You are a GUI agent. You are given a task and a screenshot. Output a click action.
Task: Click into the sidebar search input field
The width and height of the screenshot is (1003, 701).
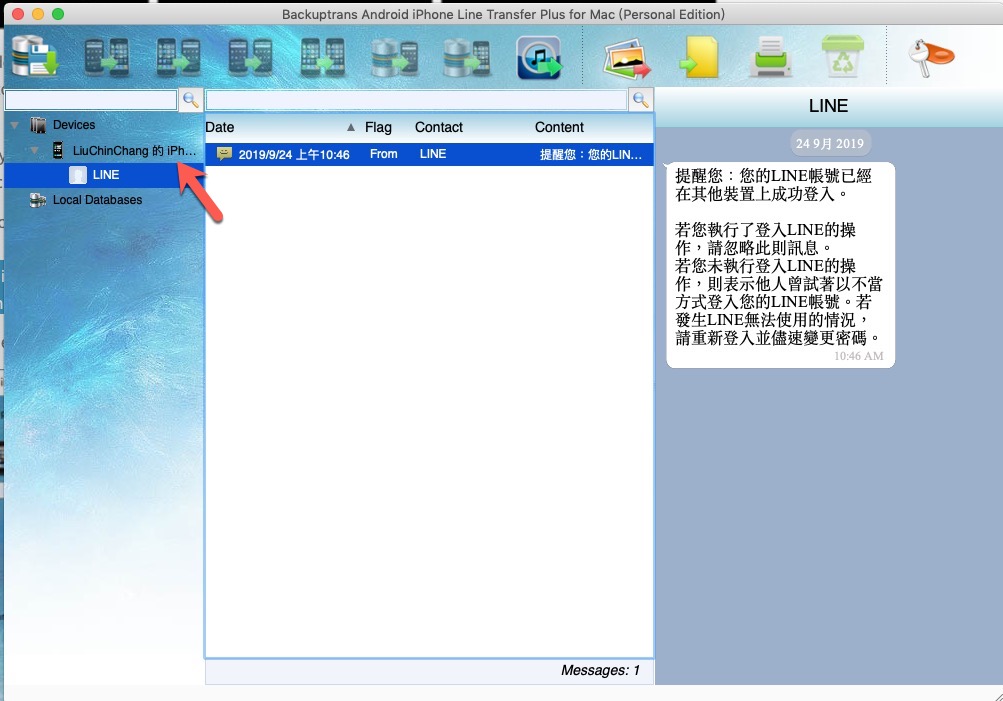[x=91, y=100]
